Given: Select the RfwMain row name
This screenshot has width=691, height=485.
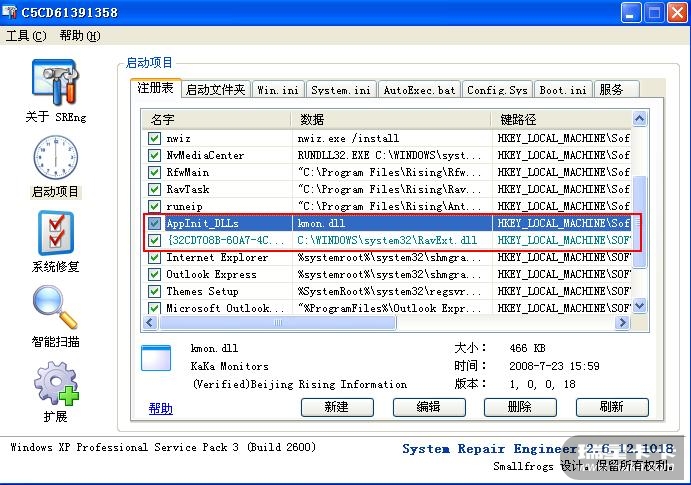Looking at the screenshot, I should (187, 172).
